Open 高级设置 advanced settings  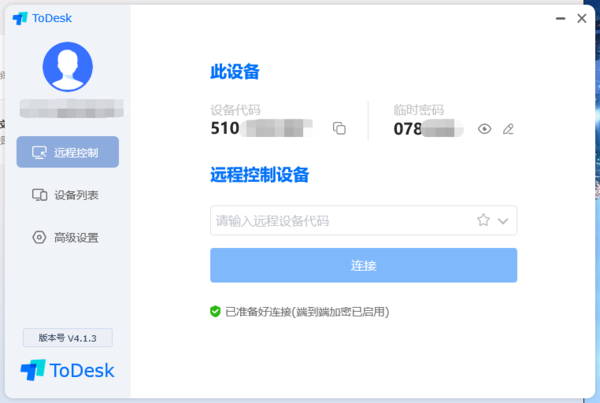[x=67, y=237]
